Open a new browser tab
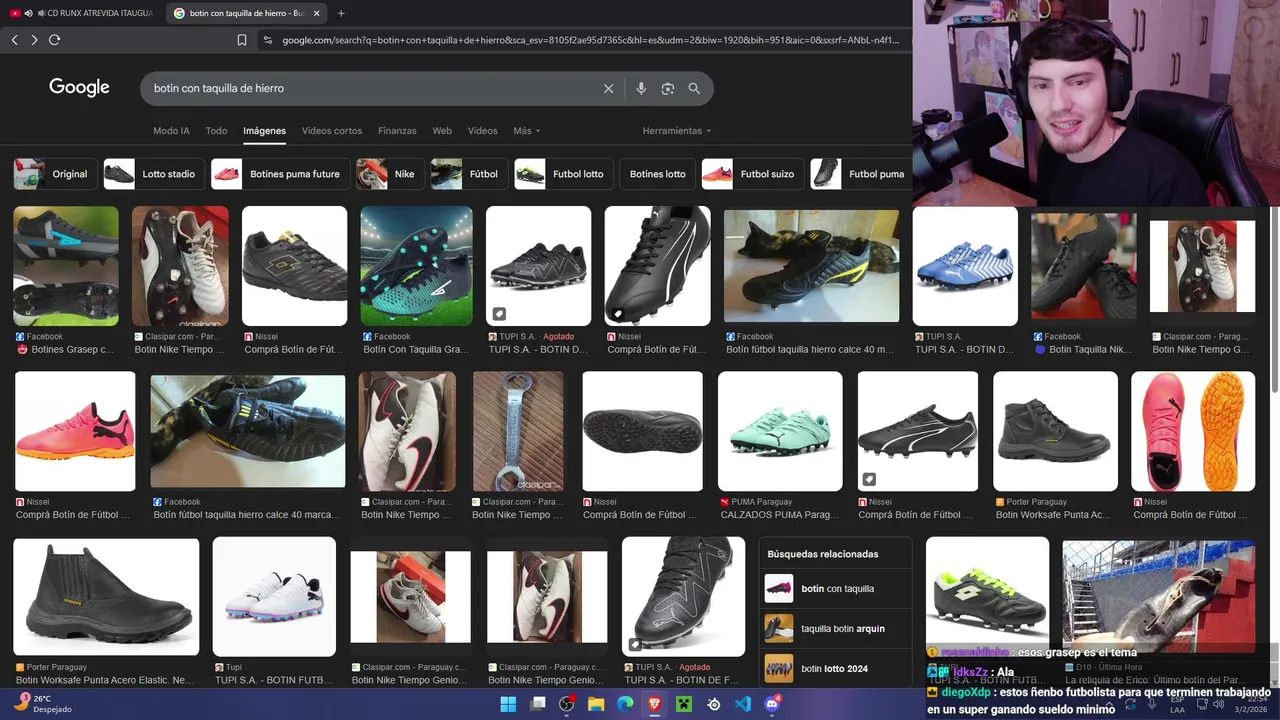 coord(341,13)
